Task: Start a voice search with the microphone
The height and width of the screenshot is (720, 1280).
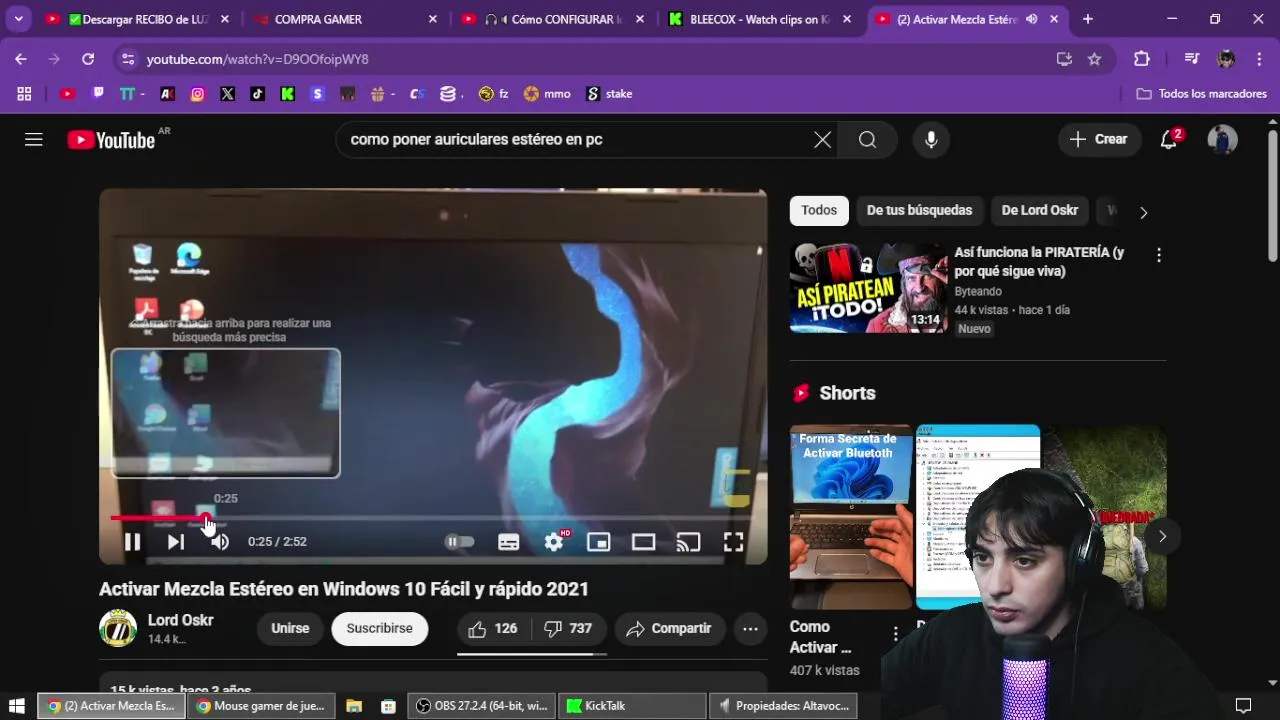Action: pyautogui.click(x=931, y=140)
